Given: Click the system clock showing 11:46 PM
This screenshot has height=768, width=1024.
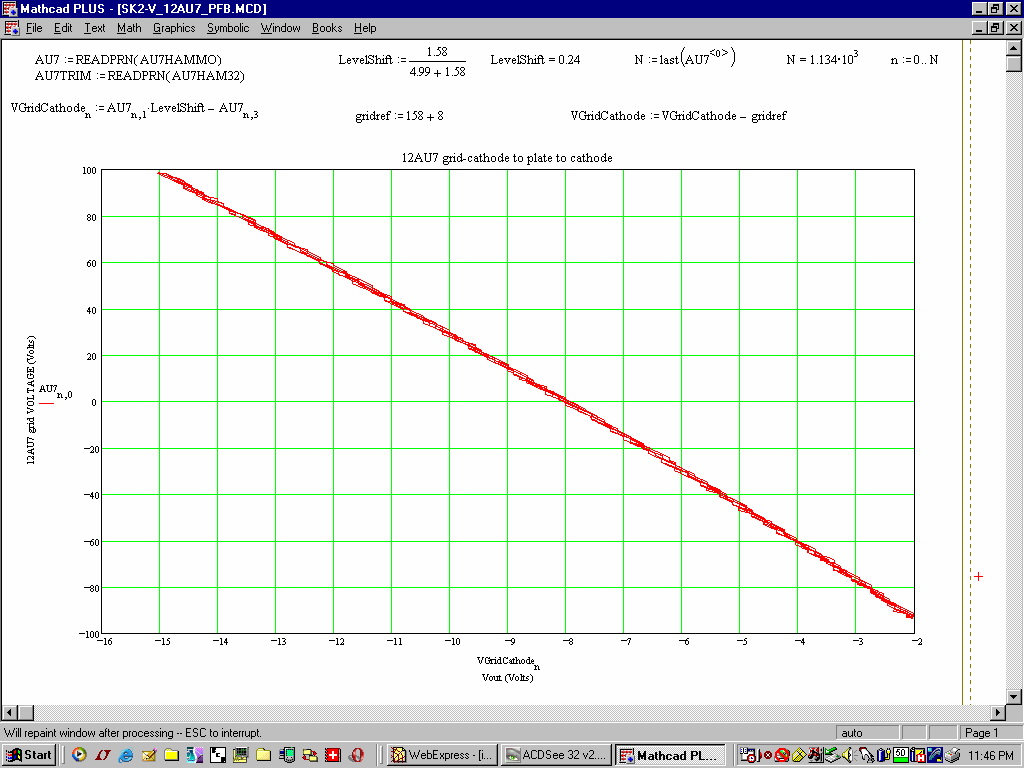Looking at the screenshot, I should (991, 755).
